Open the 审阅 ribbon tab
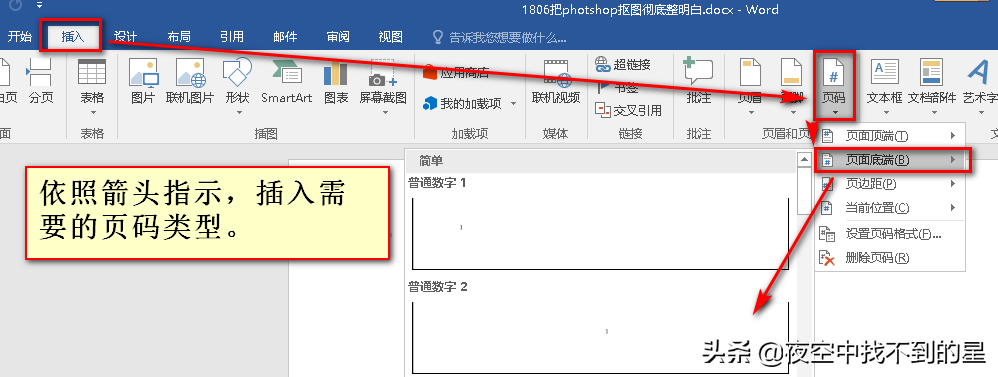998x377 pixels. 337,37
